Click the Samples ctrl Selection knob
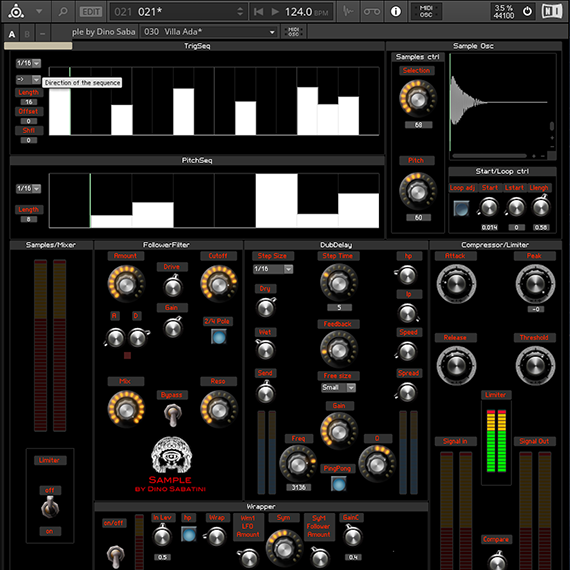The image size is (570, 570). click(x=418, y=99)
